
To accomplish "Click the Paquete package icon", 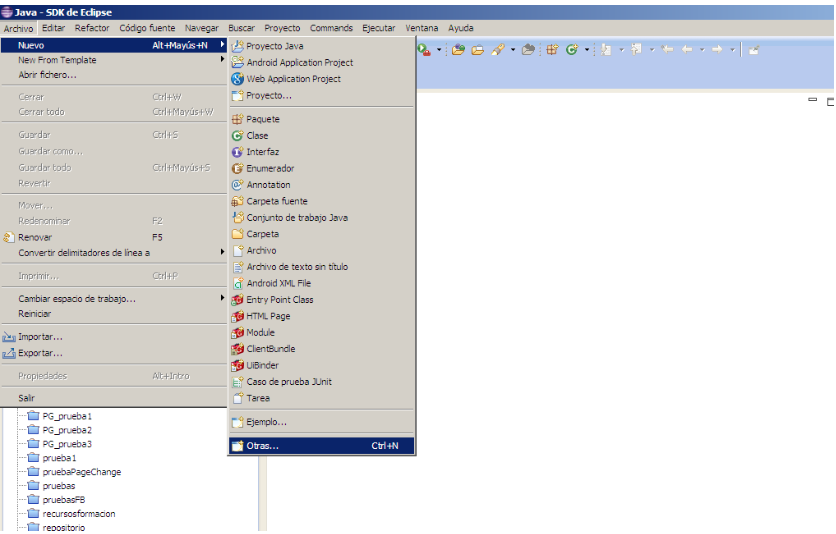I will [238, 119].
